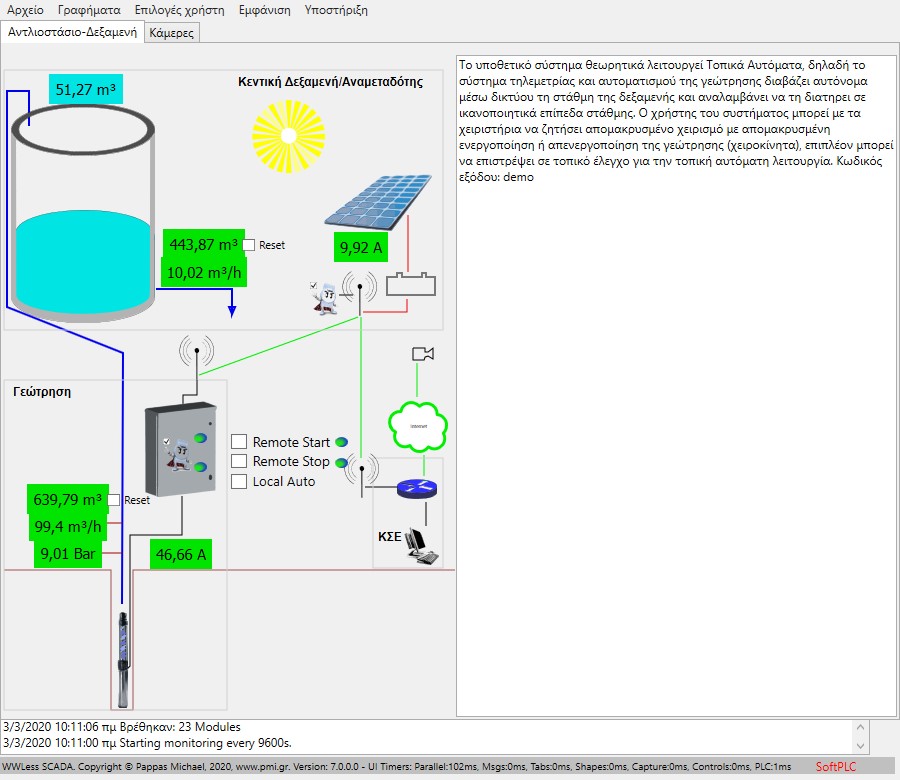Click the ΚΣΕ computer workstation icon
This screenshot has width=900, height=780.
(x=425, y=544)
